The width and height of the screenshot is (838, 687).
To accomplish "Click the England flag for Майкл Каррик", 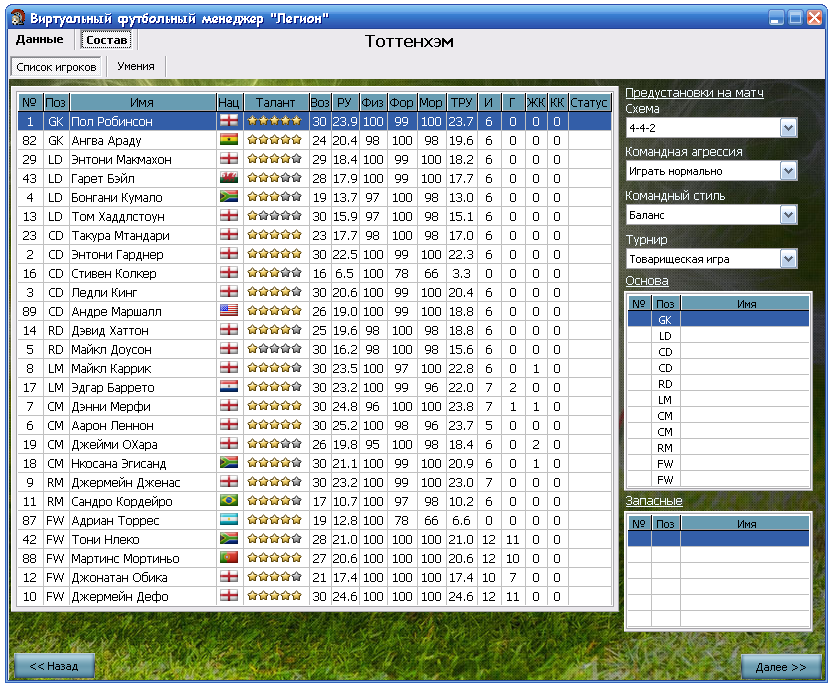I will tap(229, 368).
